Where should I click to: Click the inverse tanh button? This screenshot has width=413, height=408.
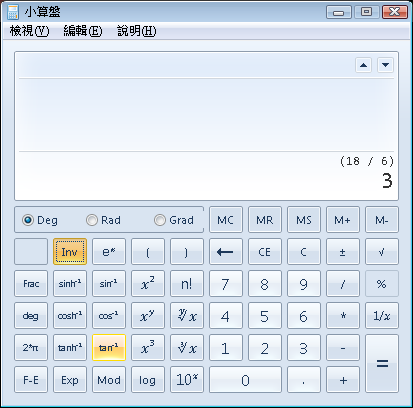click(x=70, y=348)
